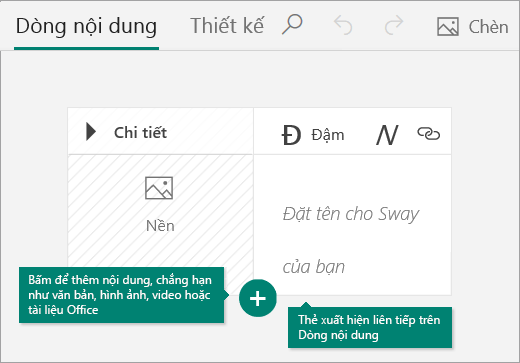Click the Chi tiết label
520x363 pixels.
(x=140, y=133)
